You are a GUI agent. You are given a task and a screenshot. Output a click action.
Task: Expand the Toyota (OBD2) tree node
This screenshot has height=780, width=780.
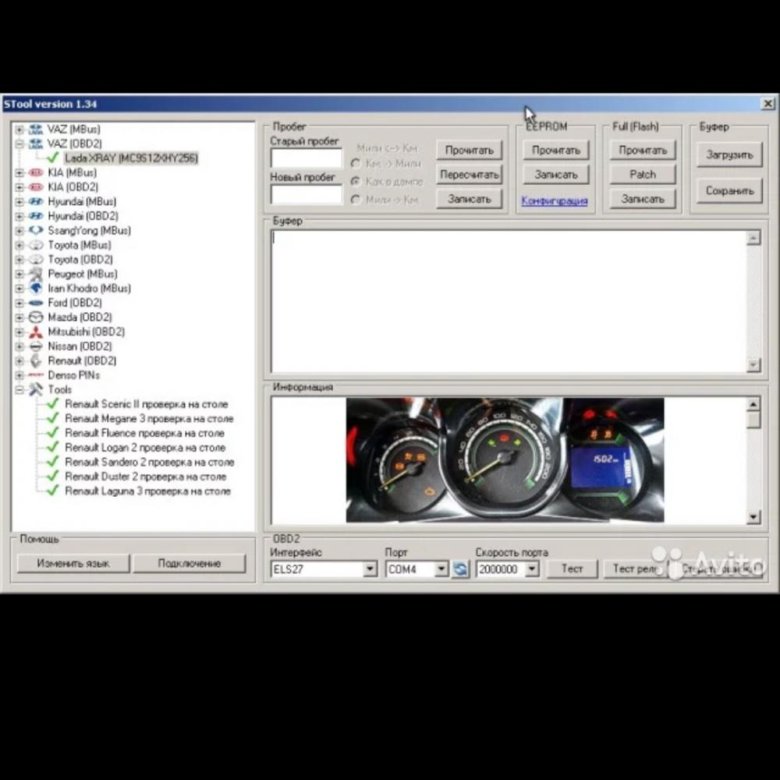[20, 259]
